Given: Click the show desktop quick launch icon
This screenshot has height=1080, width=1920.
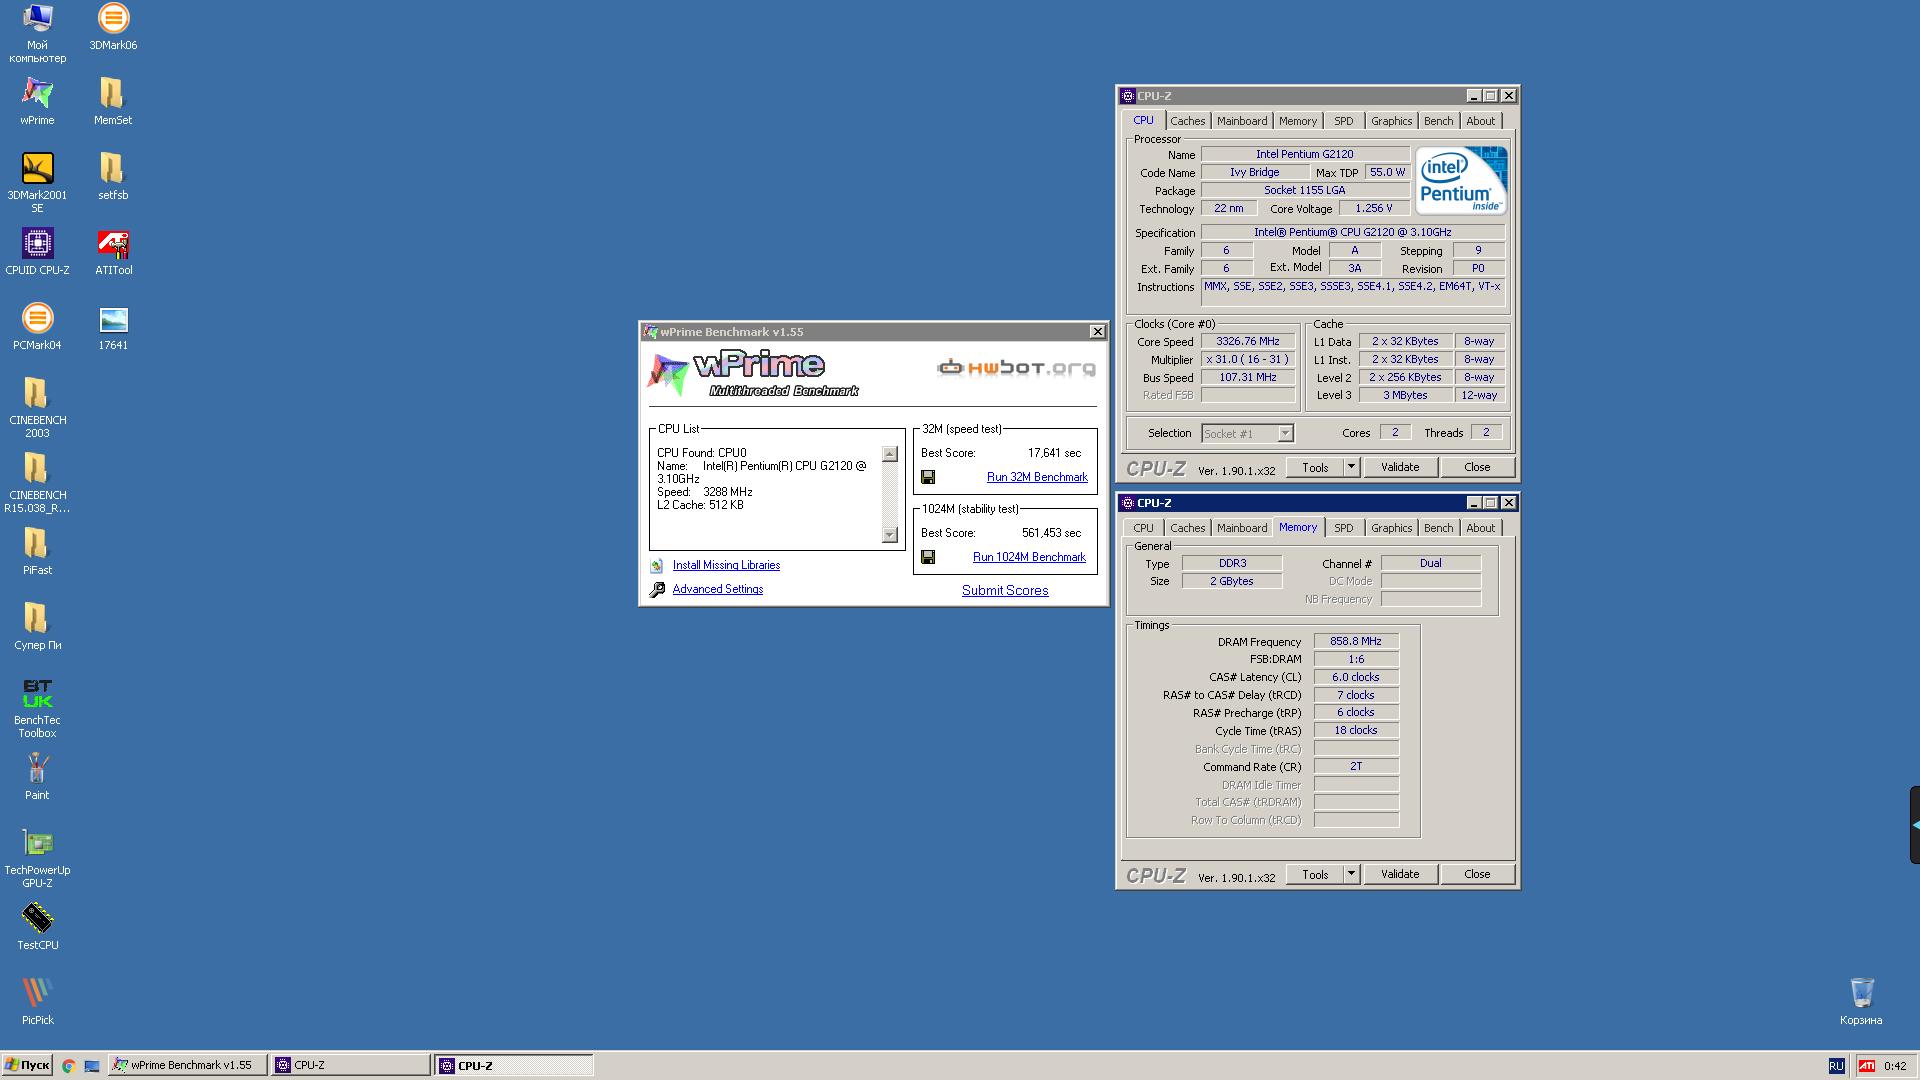Looking at the screenshot, I should 92,1066.
